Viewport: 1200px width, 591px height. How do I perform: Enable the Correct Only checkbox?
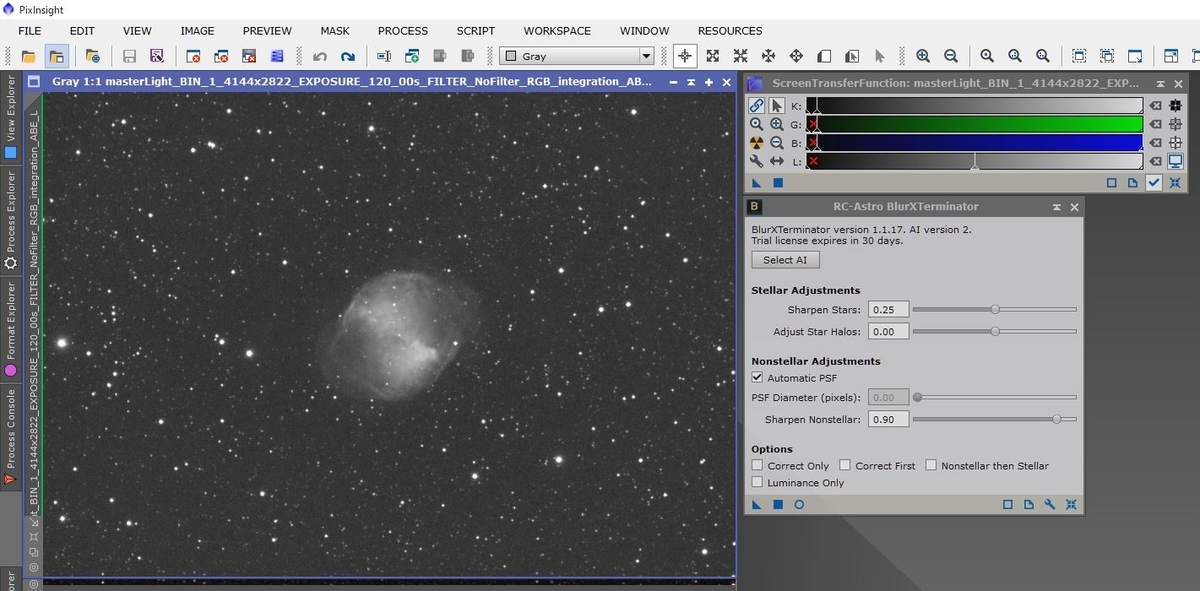(757, 466)
